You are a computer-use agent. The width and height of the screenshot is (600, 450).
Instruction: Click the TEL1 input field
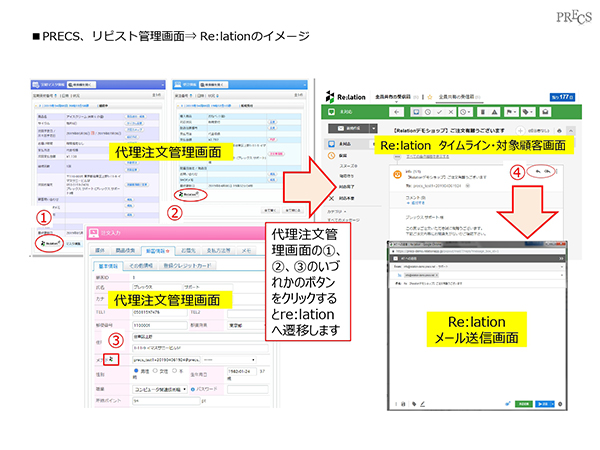pyautogui.click(x=160, y=313)
